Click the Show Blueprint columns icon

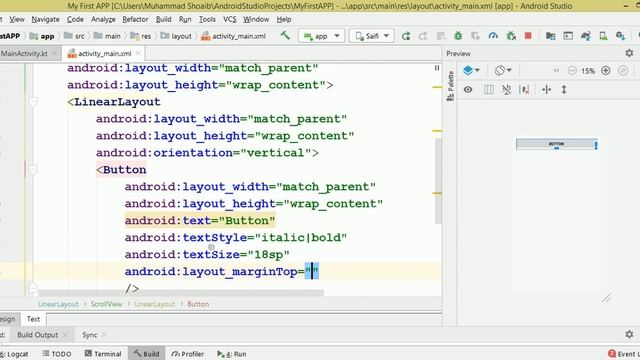489,89
